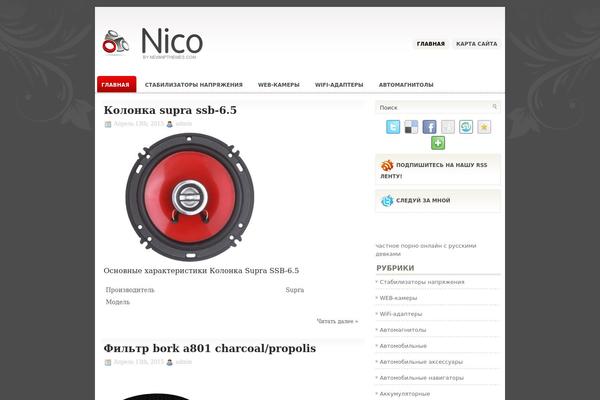Click 'Производитель' table cell
Image resolution: width=600 pixels, height=400 pixels.
[x=130, y=290]
